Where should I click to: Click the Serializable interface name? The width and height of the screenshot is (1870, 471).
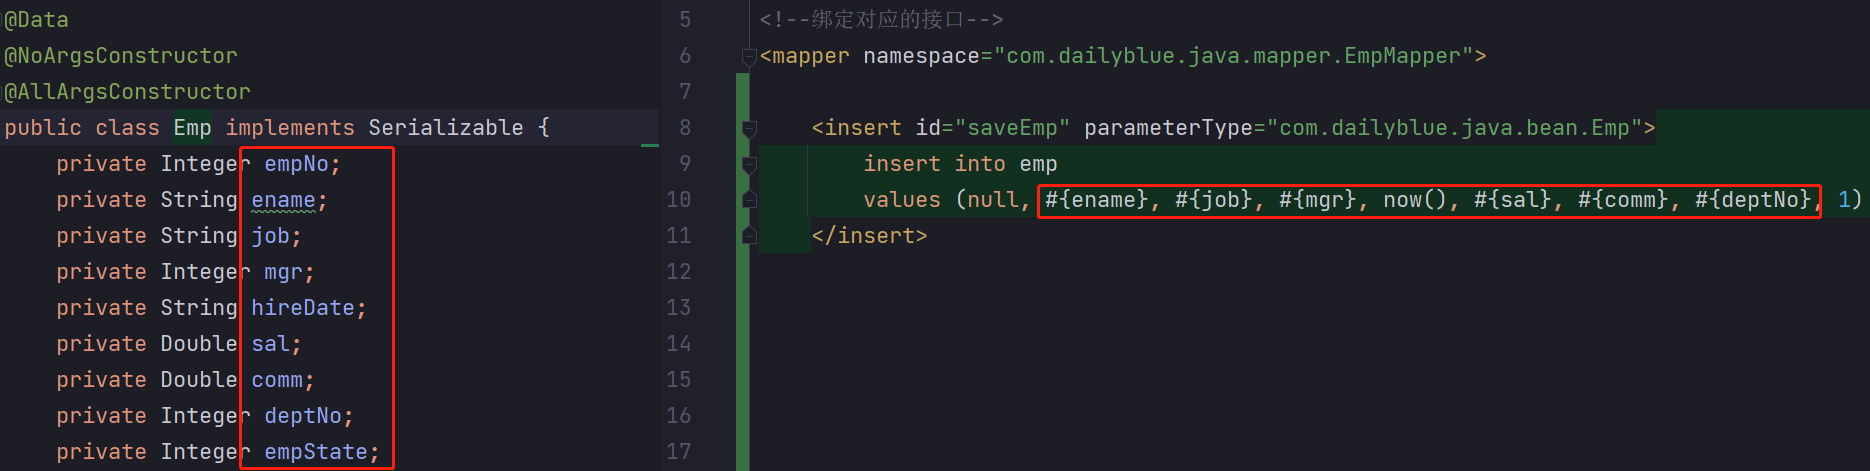click(446, 128)
